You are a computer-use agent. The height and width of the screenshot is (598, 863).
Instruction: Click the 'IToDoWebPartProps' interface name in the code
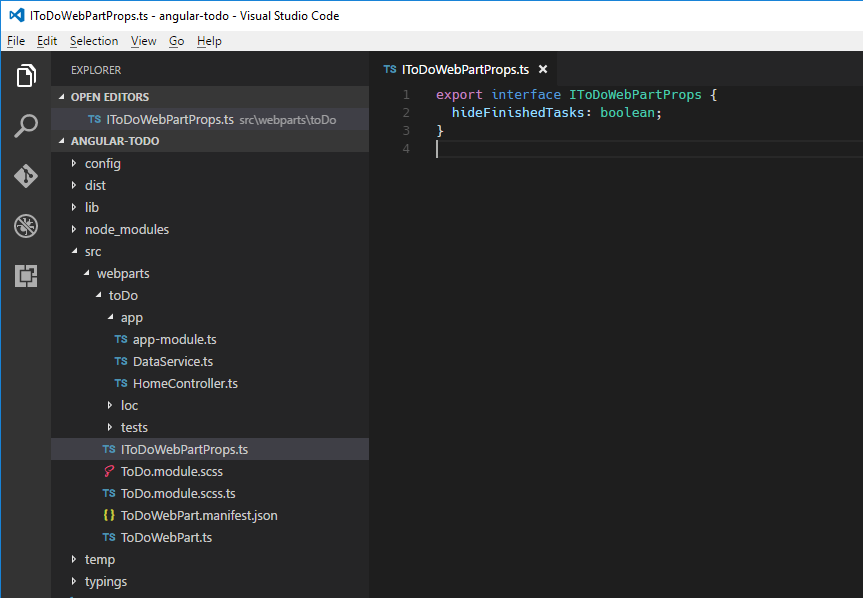pyautogui.click(x=635, y=95)
